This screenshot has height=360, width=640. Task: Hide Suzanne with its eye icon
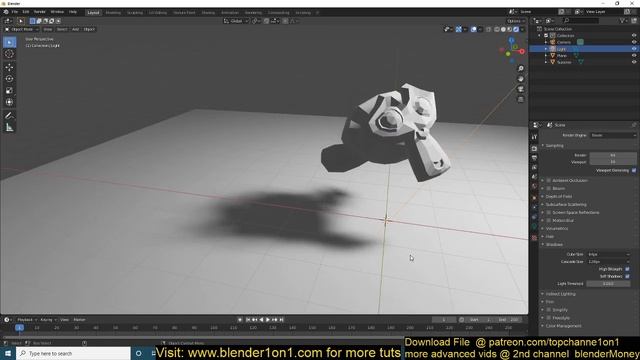[634, 62]
